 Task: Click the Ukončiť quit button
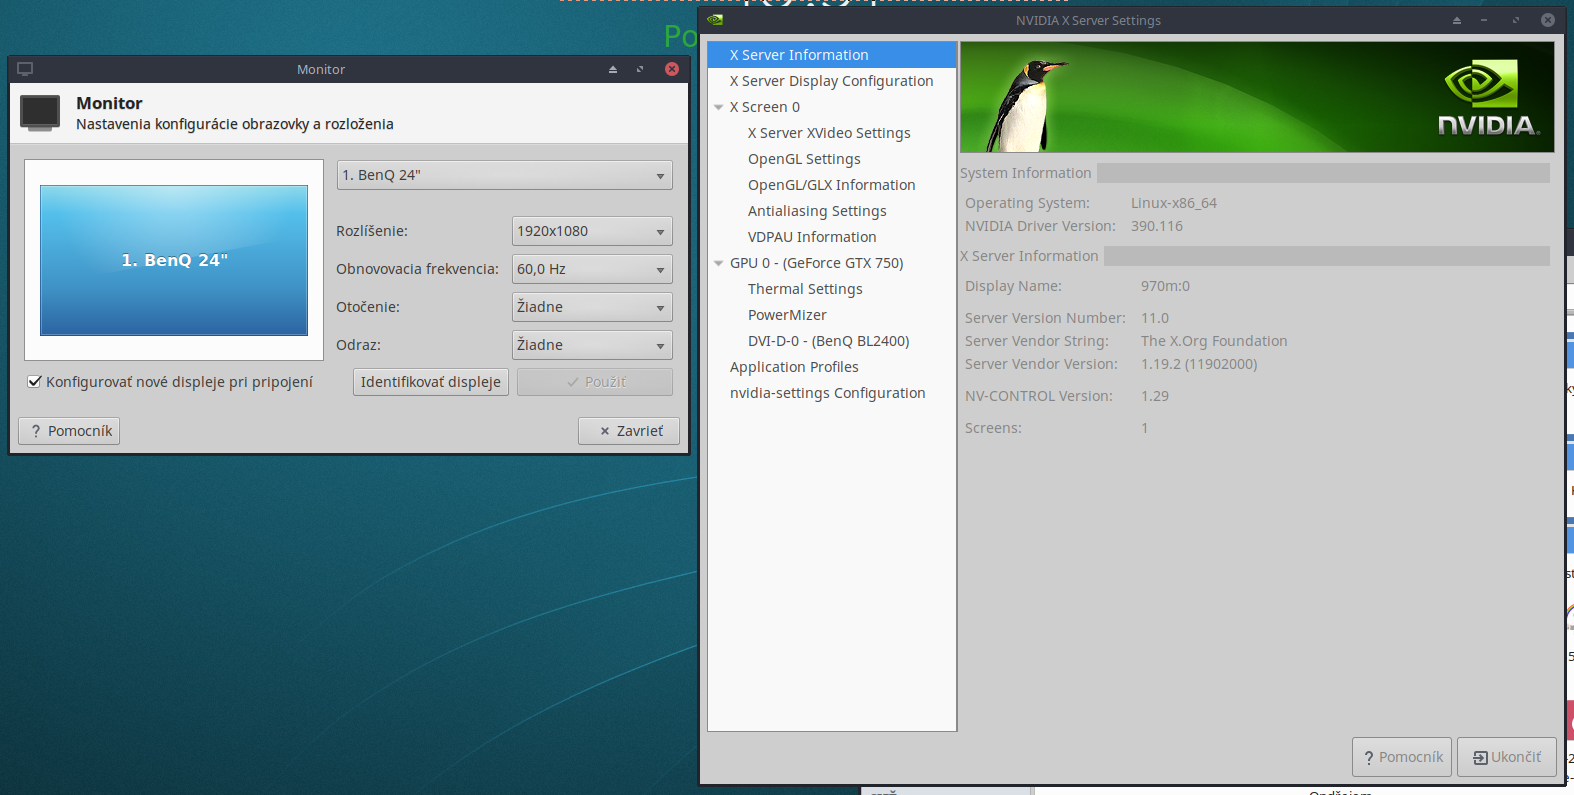(1506, 757)
